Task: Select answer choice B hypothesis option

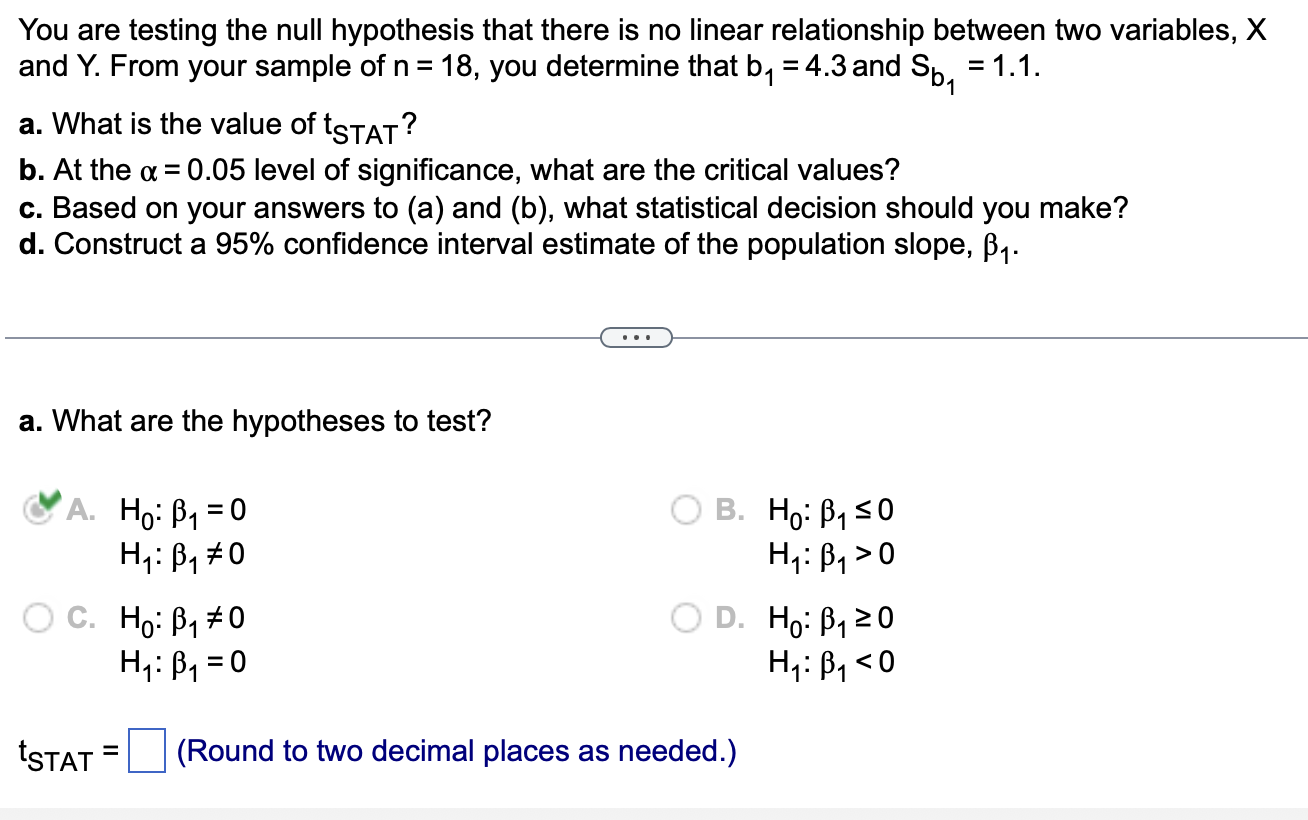Action: pos(687,511)
